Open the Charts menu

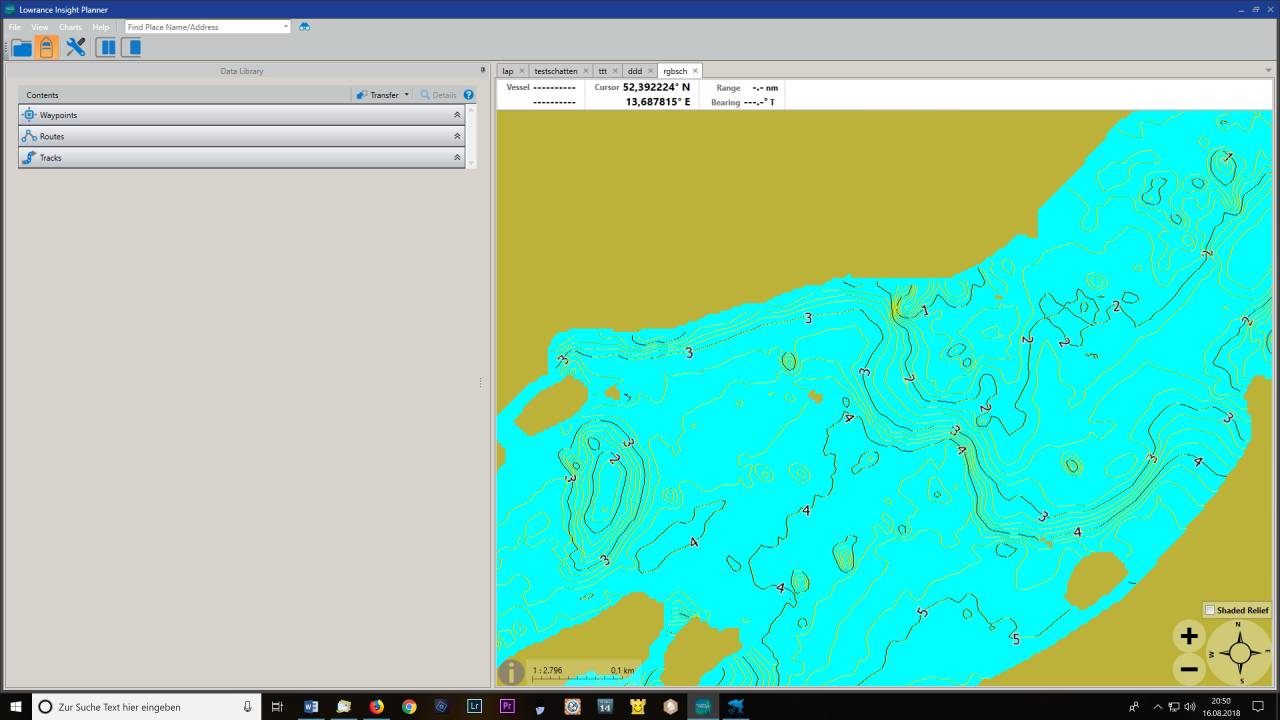70,27
